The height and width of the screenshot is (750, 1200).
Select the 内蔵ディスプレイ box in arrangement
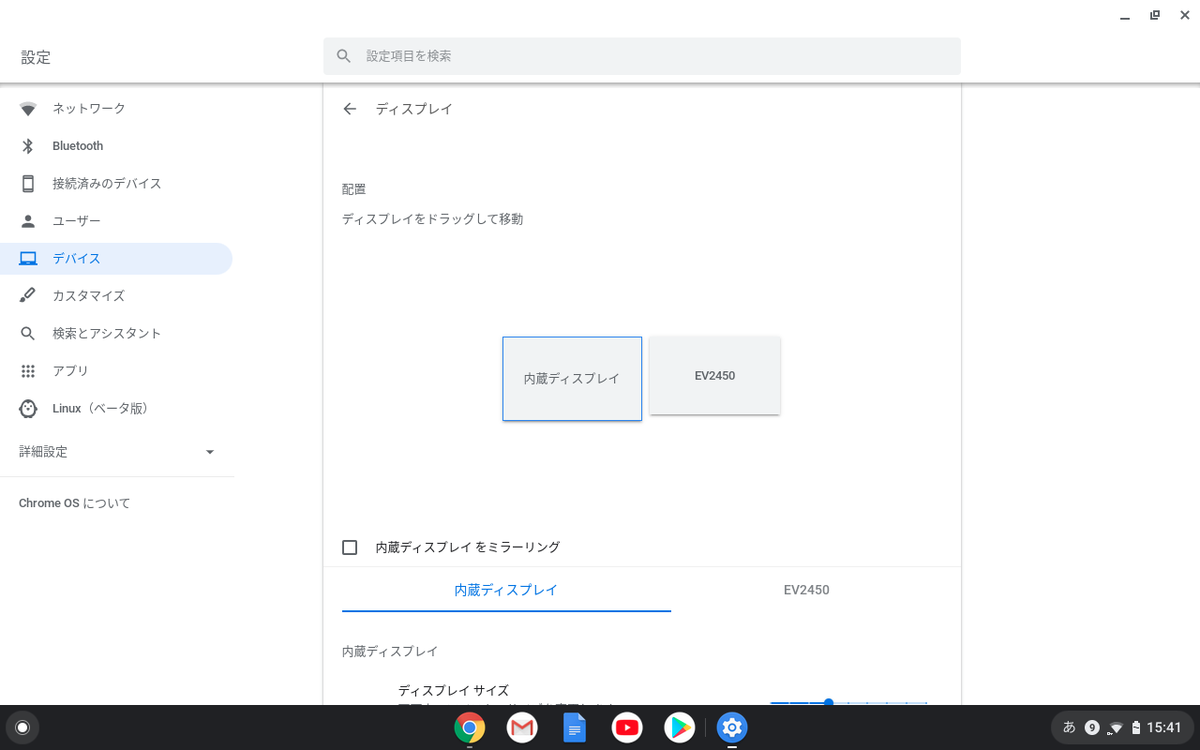572,379
